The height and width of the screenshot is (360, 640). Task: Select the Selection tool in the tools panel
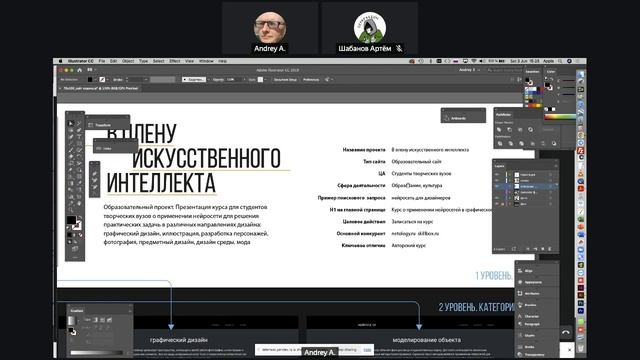(71, 123)
